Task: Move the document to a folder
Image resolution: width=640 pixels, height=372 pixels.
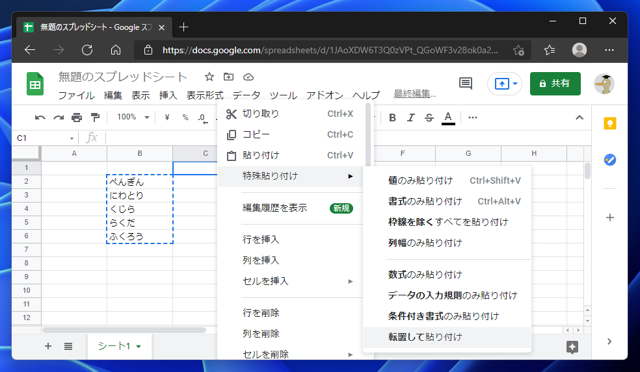Action: (229, 77)
